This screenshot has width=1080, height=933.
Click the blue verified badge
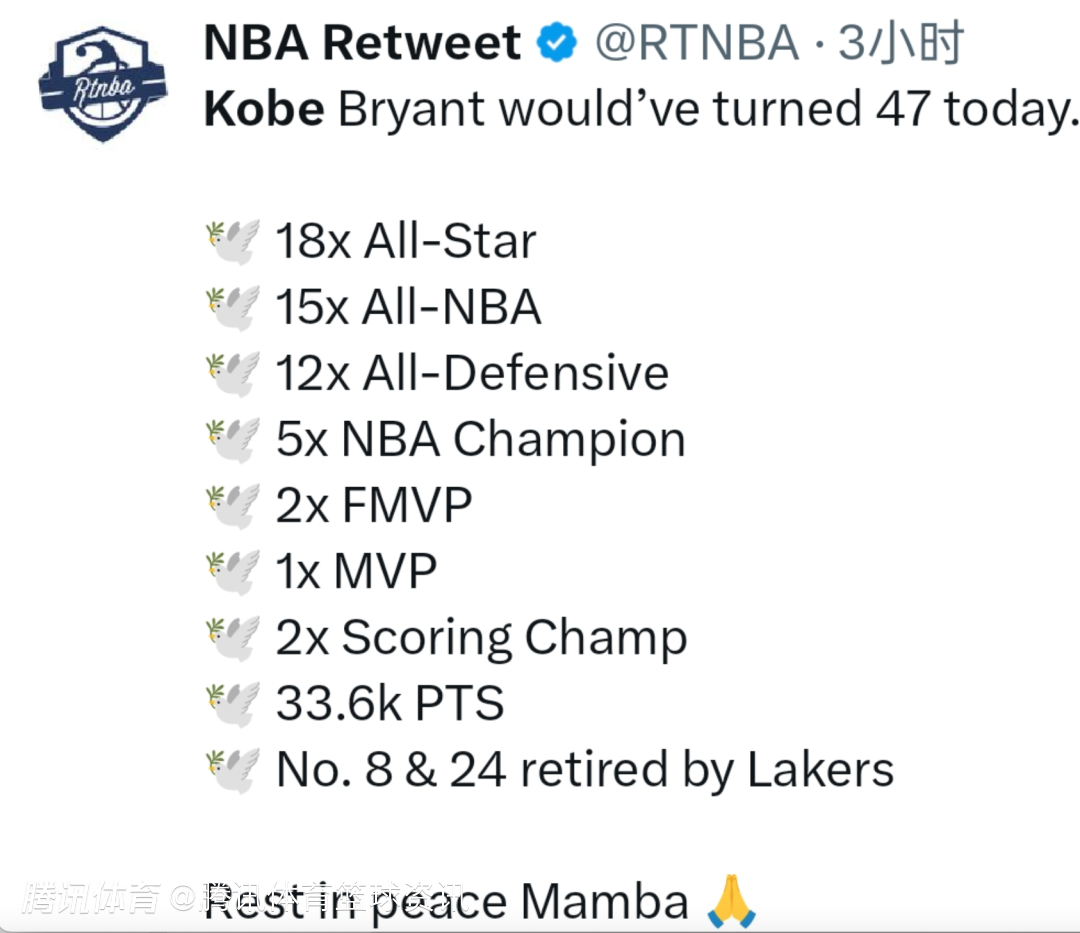point(557,43)
